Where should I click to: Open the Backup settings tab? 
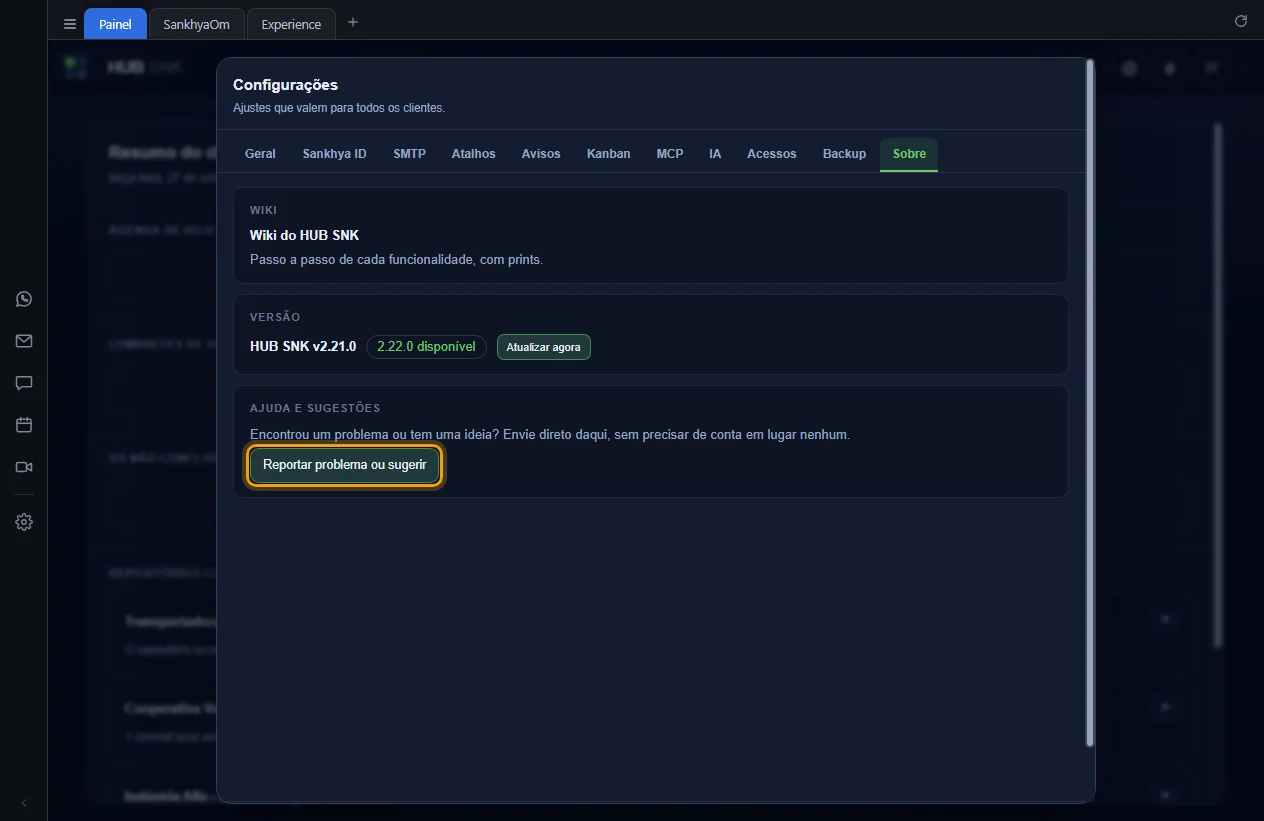(x=844, y=154)
